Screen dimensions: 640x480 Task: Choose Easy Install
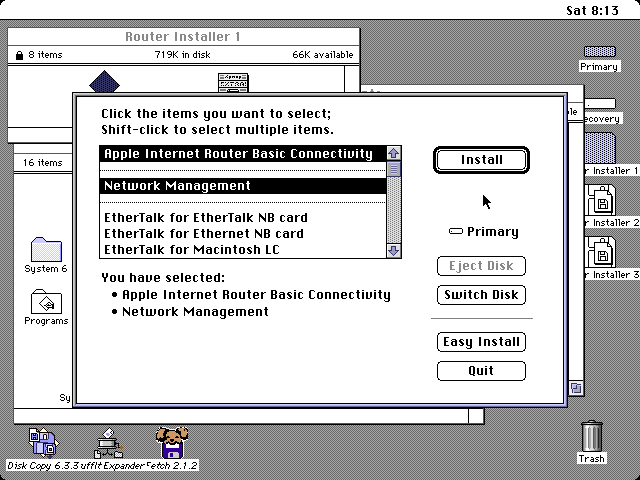481,342
